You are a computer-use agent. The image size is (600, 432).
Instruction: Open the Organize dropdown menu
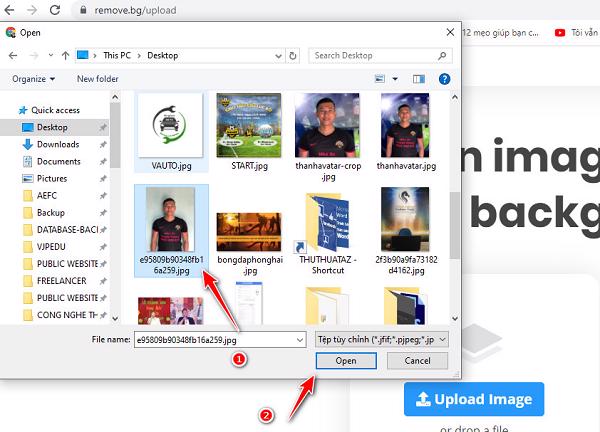tap(34, 78)
